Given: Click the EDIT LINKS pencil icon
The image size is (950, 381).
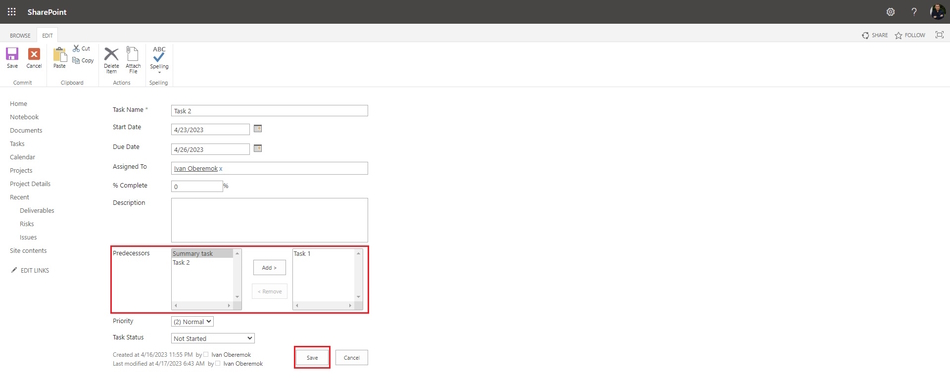Looking at the screenshot, I should (x=15, y=270).
